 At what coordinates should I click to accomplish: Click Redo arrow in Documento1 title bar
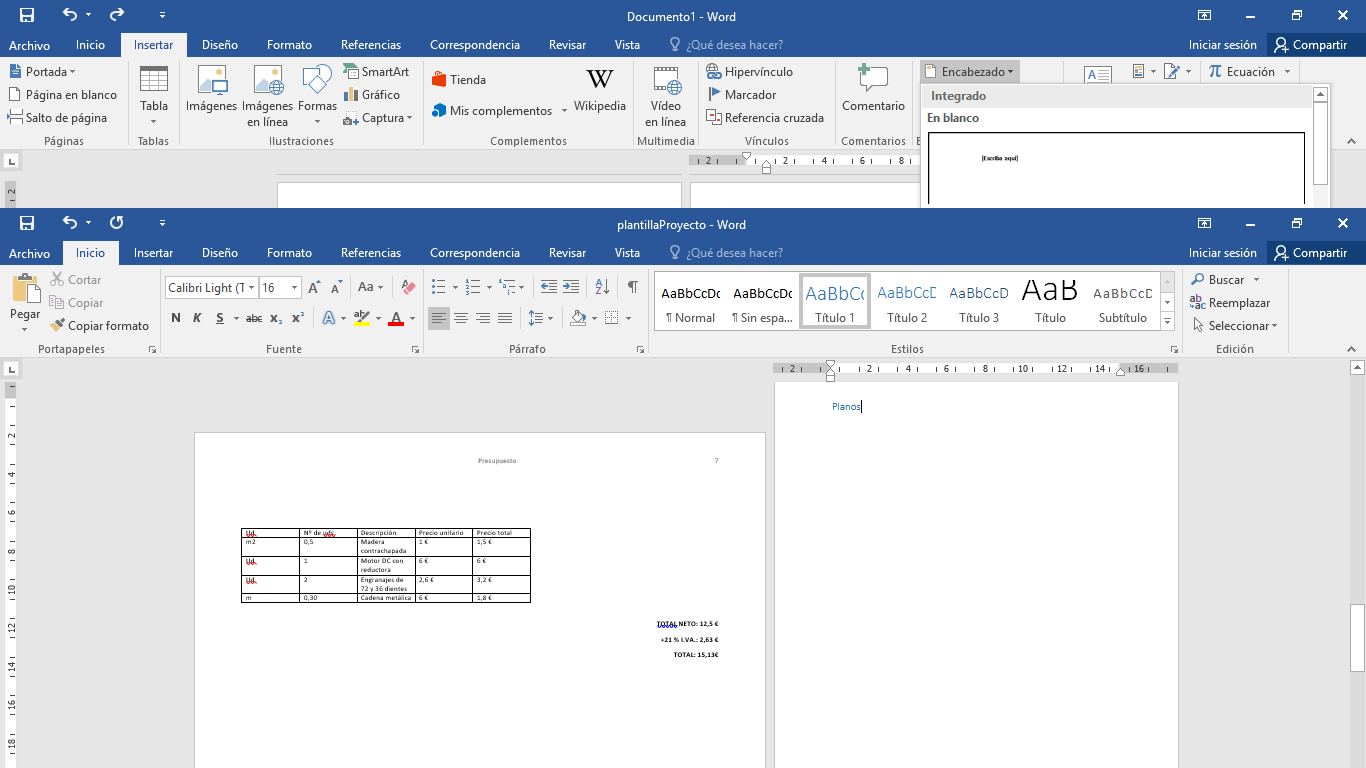click(x=117, y=14)
